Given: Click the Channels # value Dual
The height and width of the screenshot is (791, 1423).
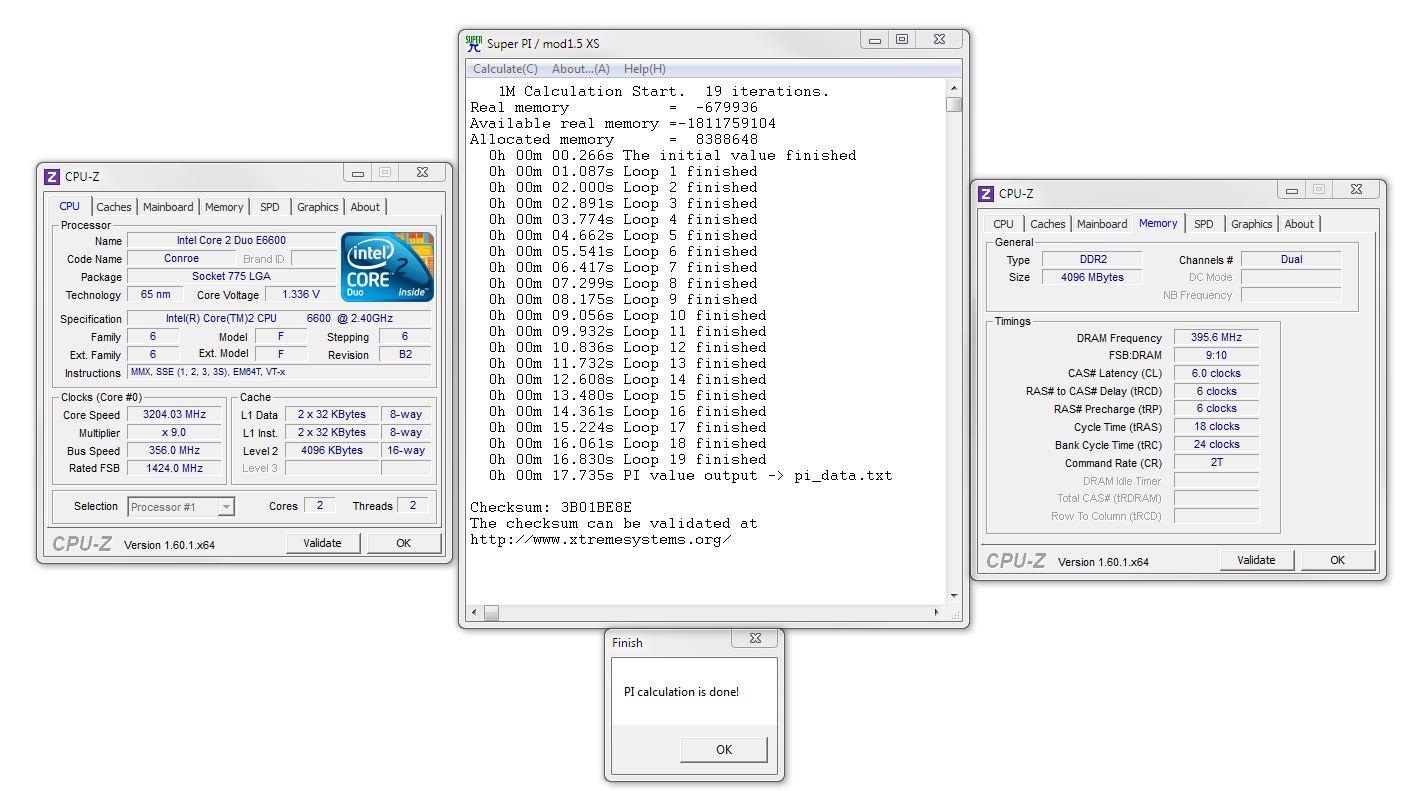Looking at the screenshot, I should 1291,259.
